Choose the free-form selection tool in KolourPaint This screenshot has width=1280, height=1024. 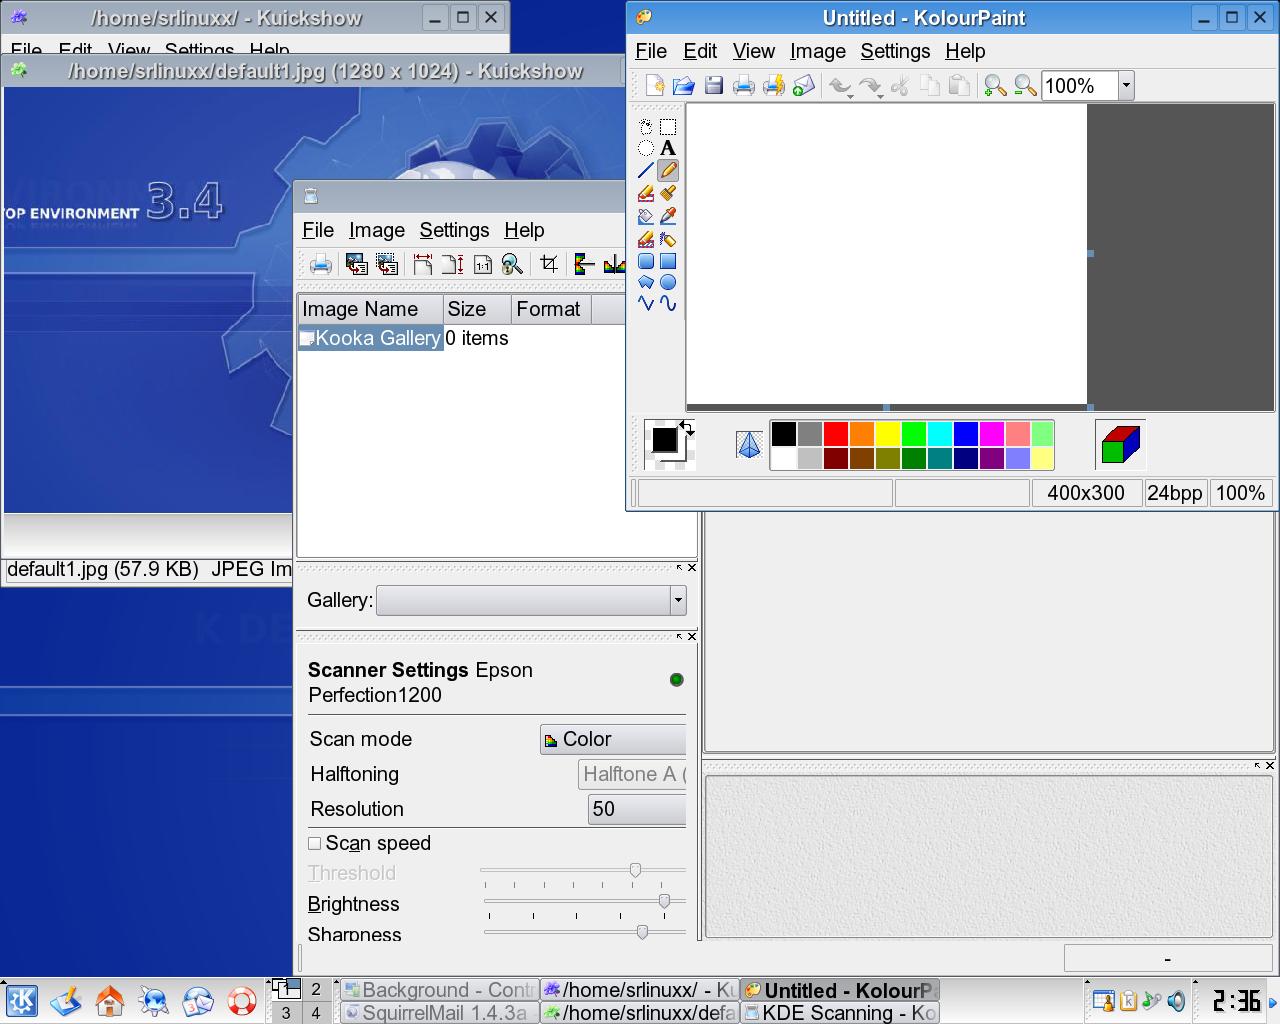[646, 126]
